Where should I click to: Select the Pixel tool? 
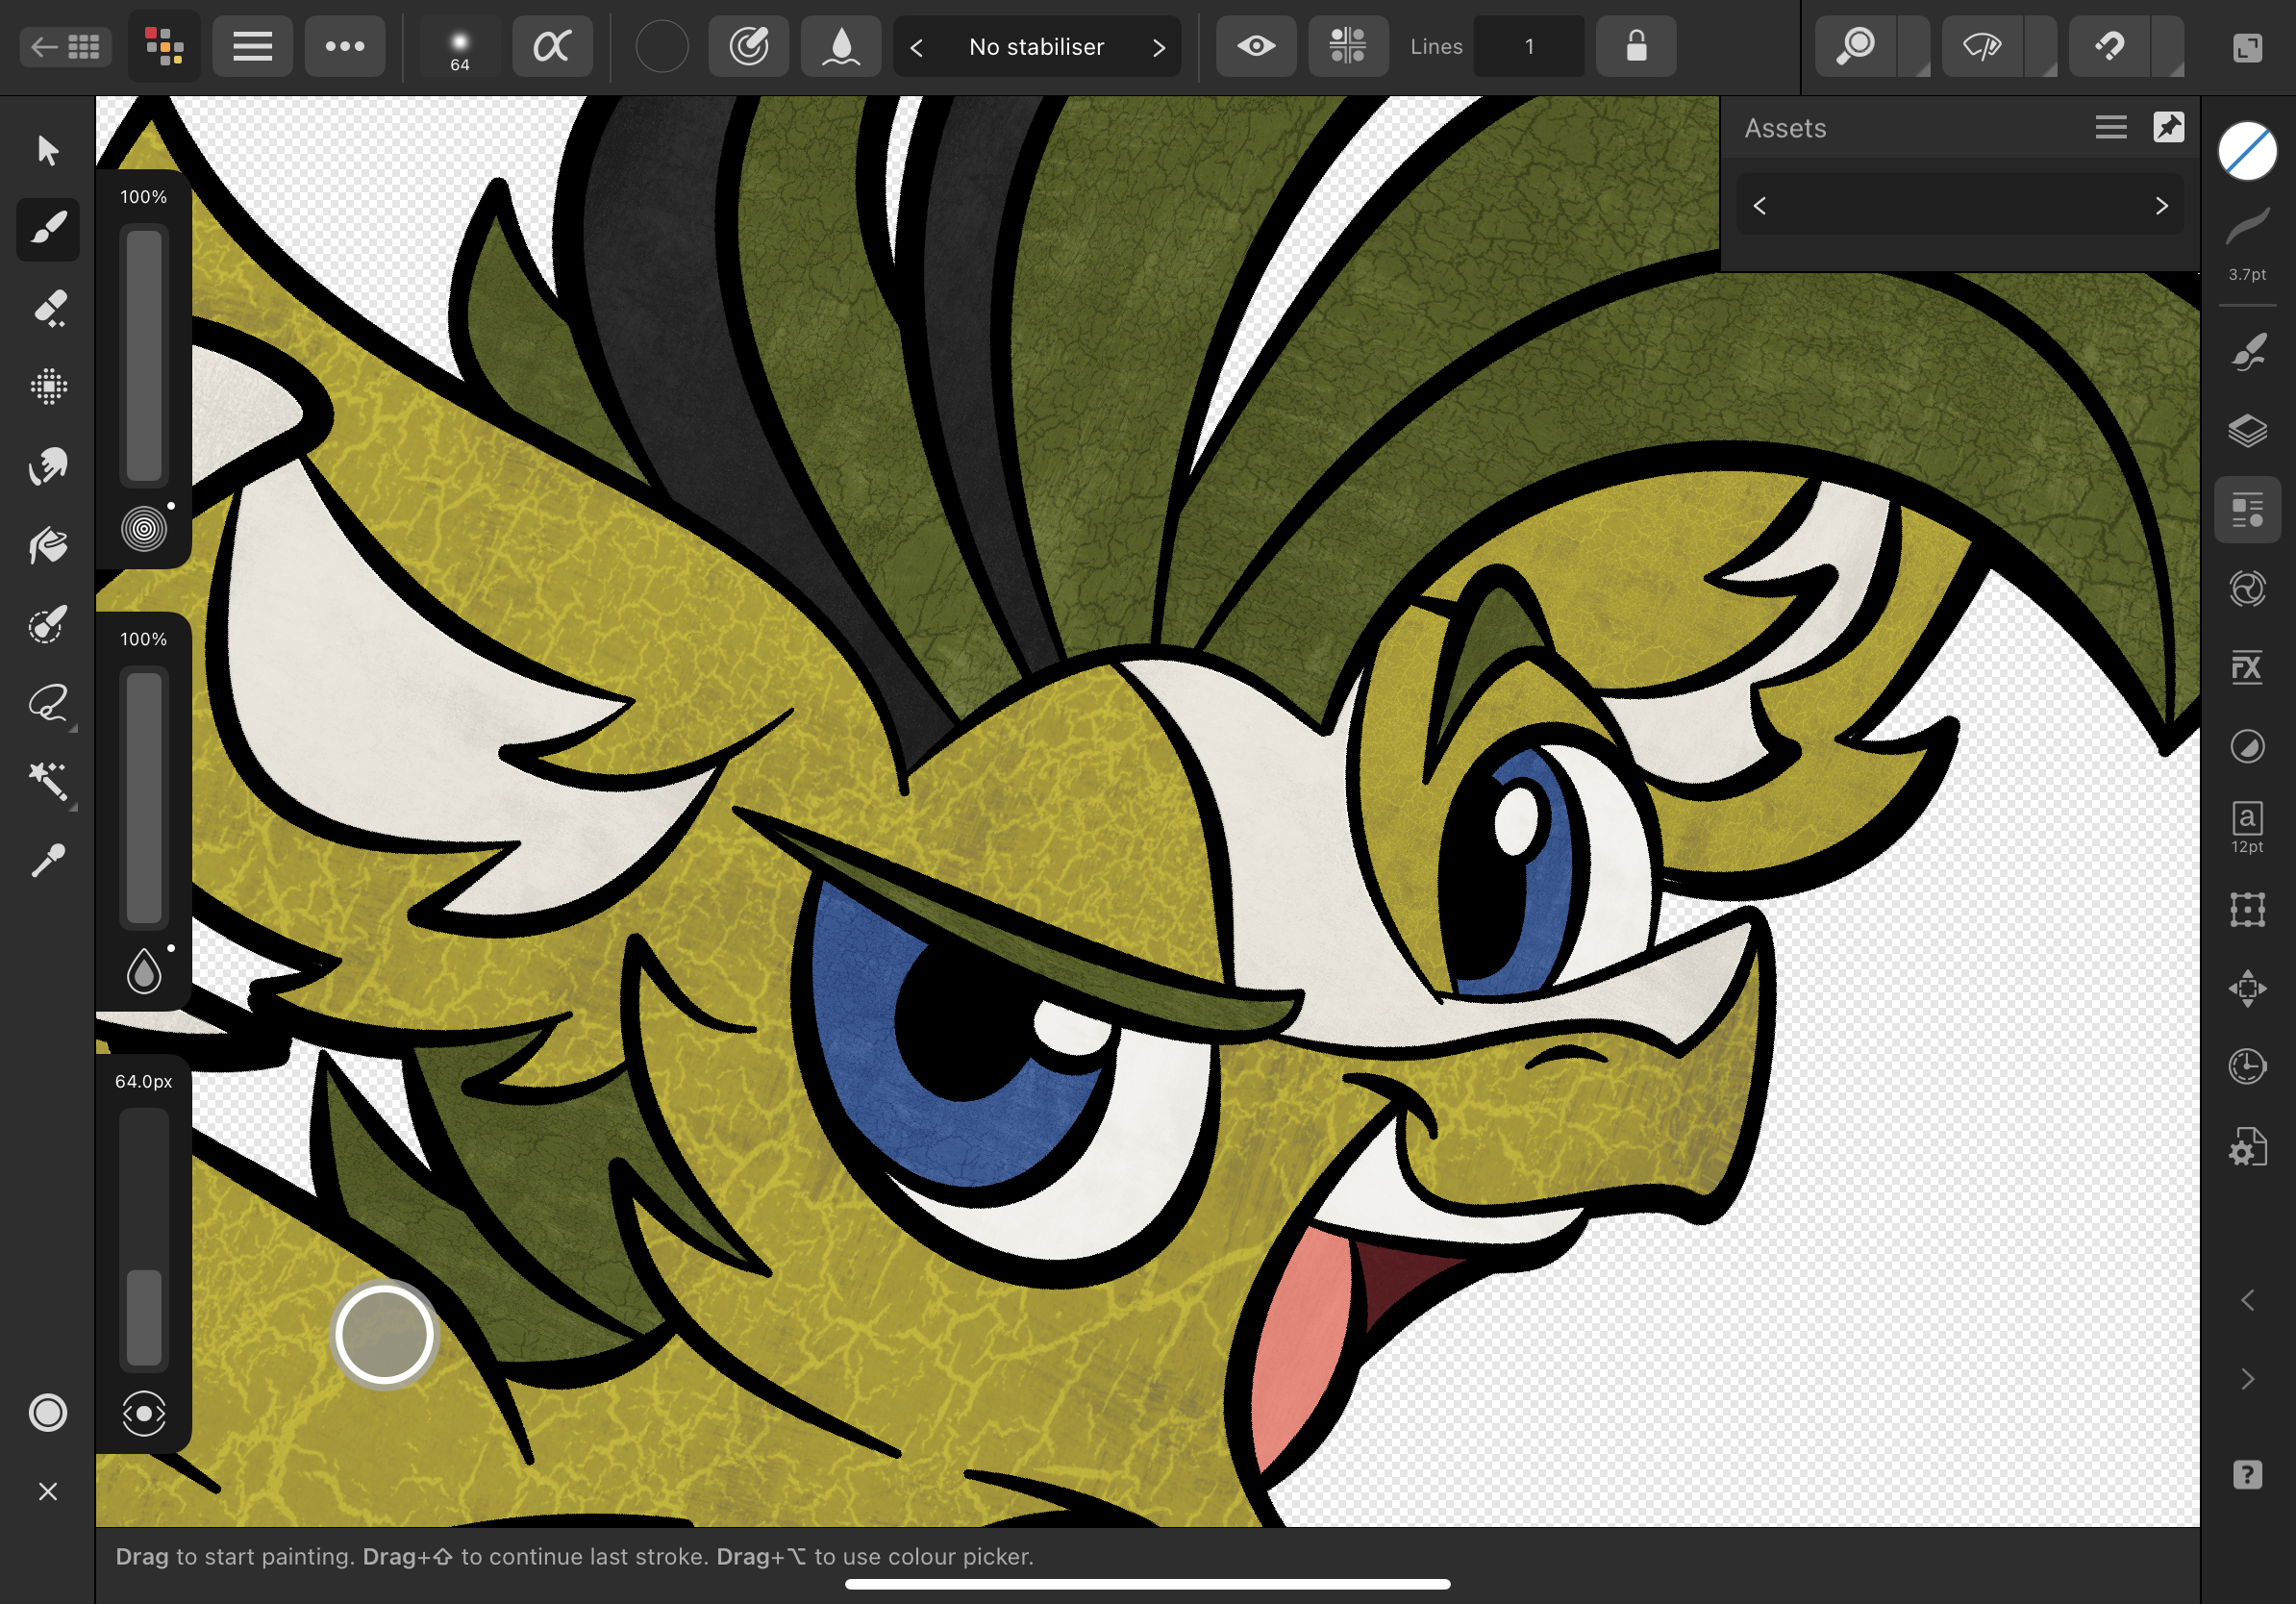pos(48,387)
